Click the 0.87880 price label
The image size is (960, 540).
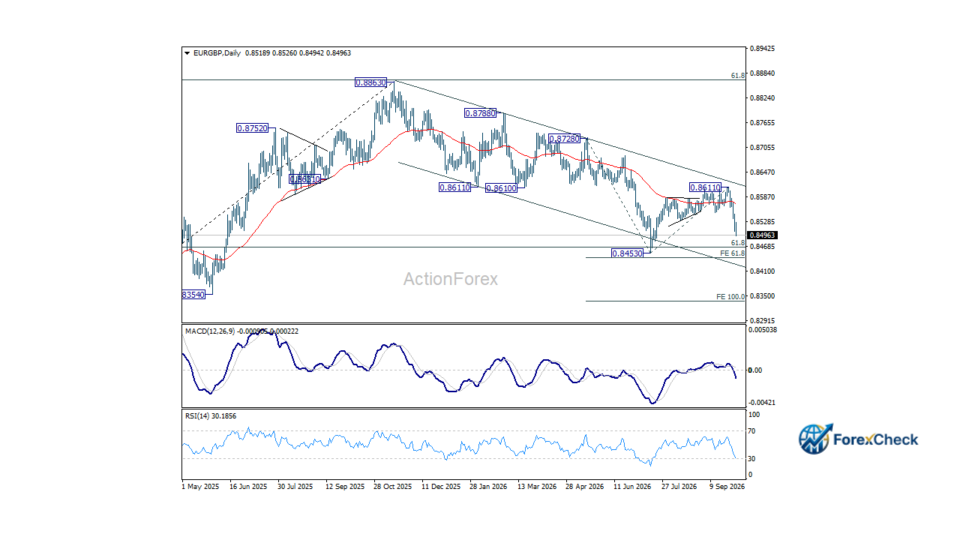(480, 113)
